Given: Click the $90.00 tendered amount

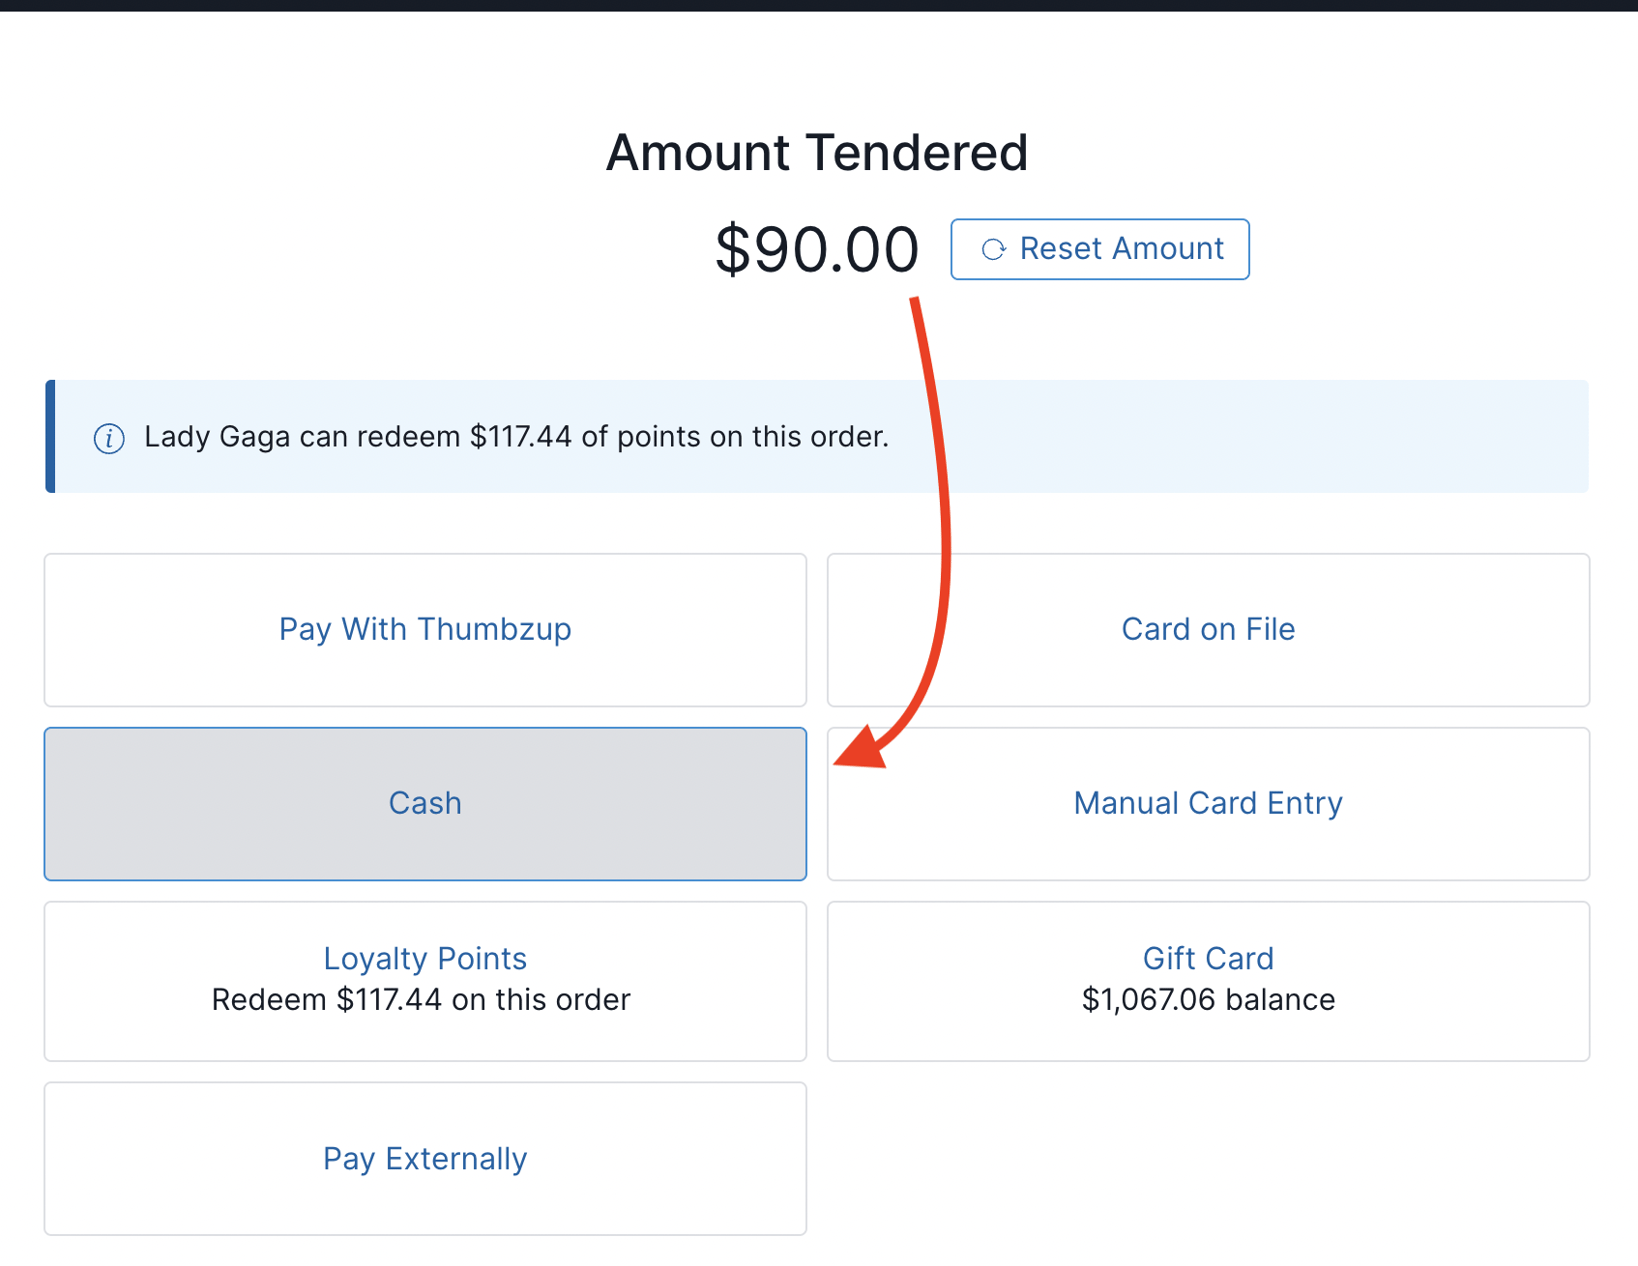Looking at the screenshot, I should [x=818, y=250].
